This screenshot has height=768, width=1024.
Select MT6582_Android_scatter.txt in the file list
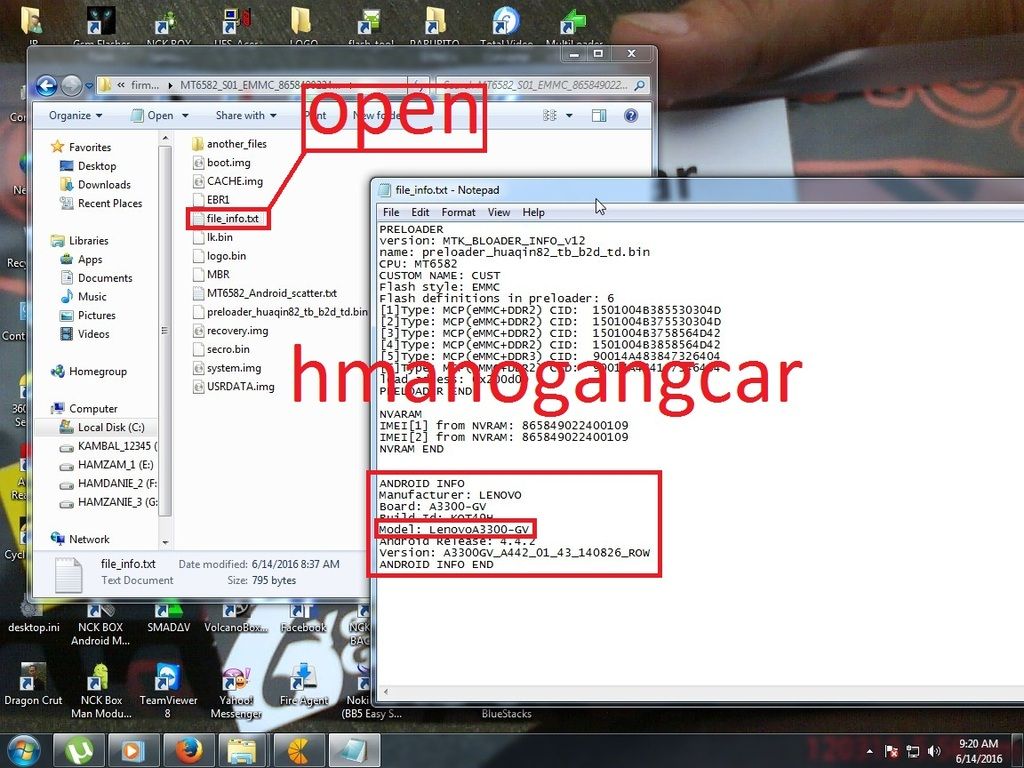[271, 293]
